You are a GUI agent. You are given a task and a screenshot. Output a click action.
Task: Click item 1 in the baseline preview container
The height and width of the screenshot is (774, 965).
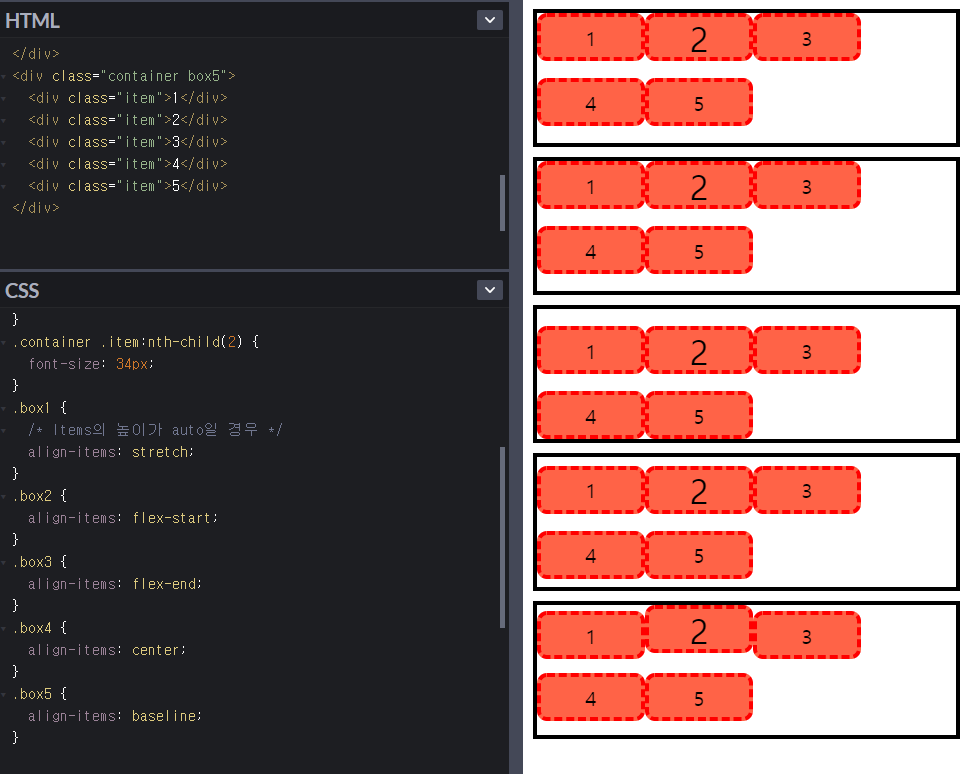pyautogui.click(x=591, y=636)
